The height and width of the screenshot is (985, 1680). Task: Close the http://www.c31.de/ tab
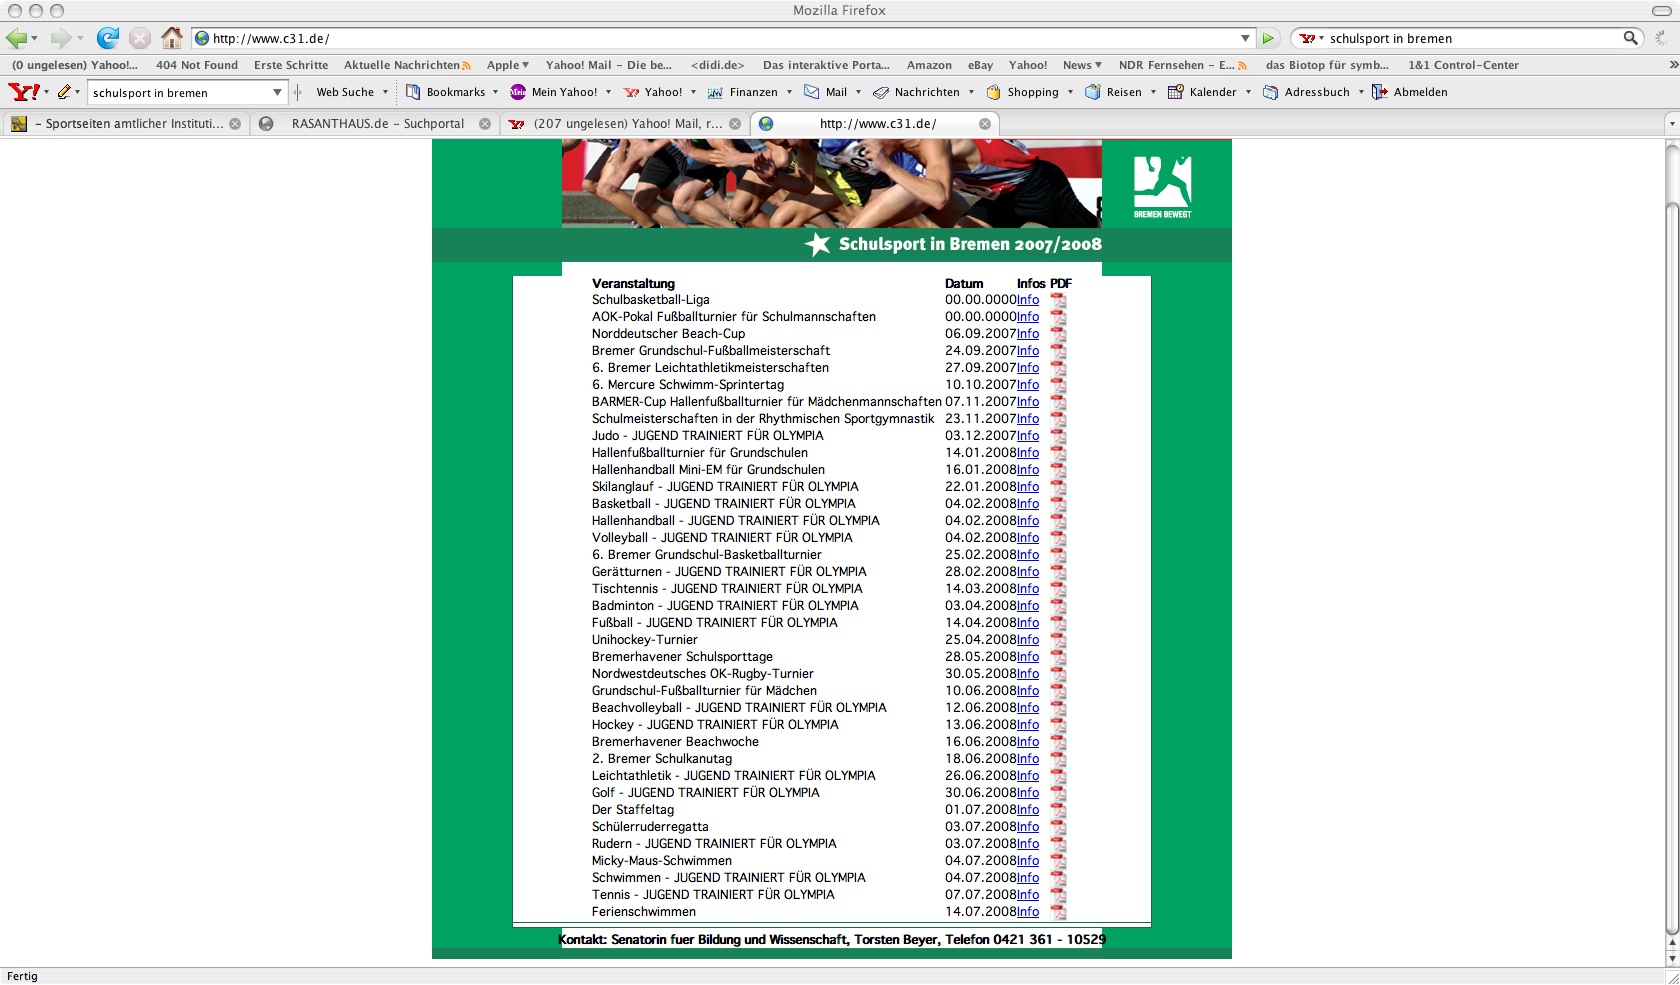click(984, 124)
